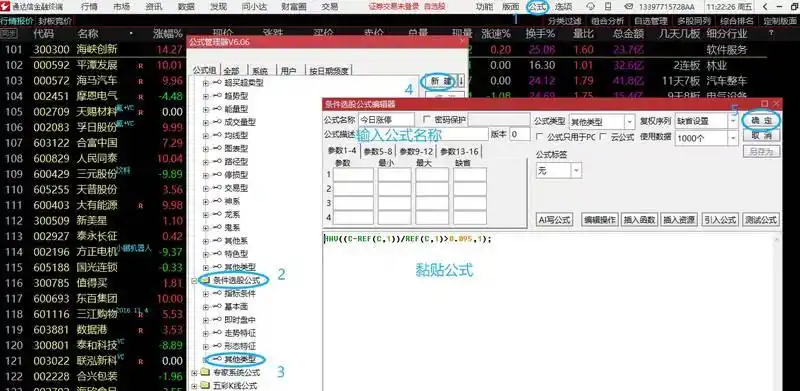Expand the 均线型 tree node
Screen dimensions: 800x391
pyautogui.click(x=206, y=136)
